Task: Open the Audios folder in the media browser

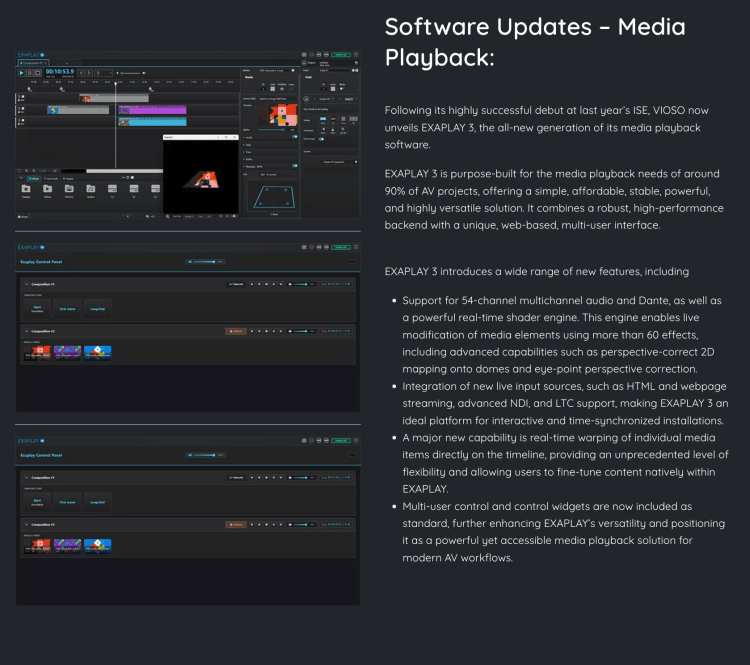Action: tap(91, 189)
